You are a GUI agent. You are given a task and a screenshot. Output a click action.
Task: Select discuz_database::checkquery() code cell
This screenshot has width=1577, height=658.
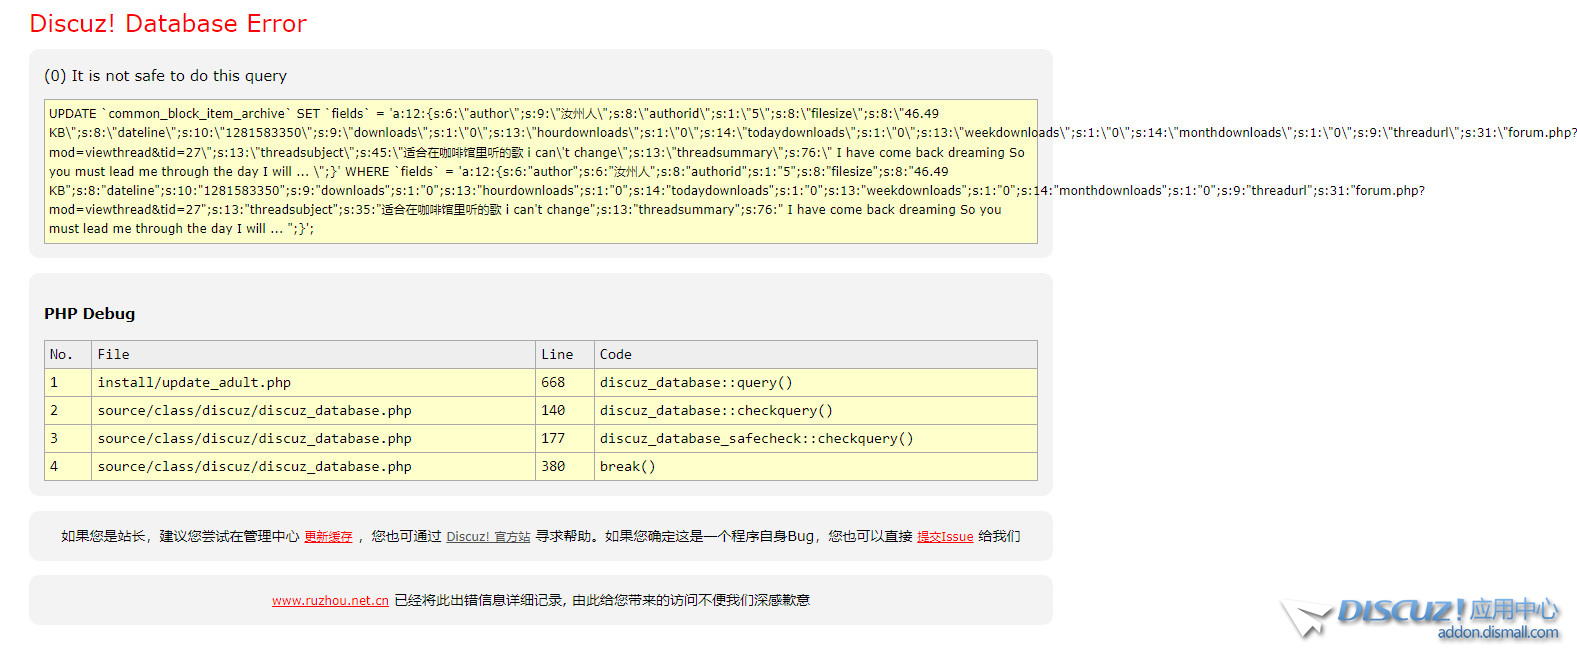816,411
